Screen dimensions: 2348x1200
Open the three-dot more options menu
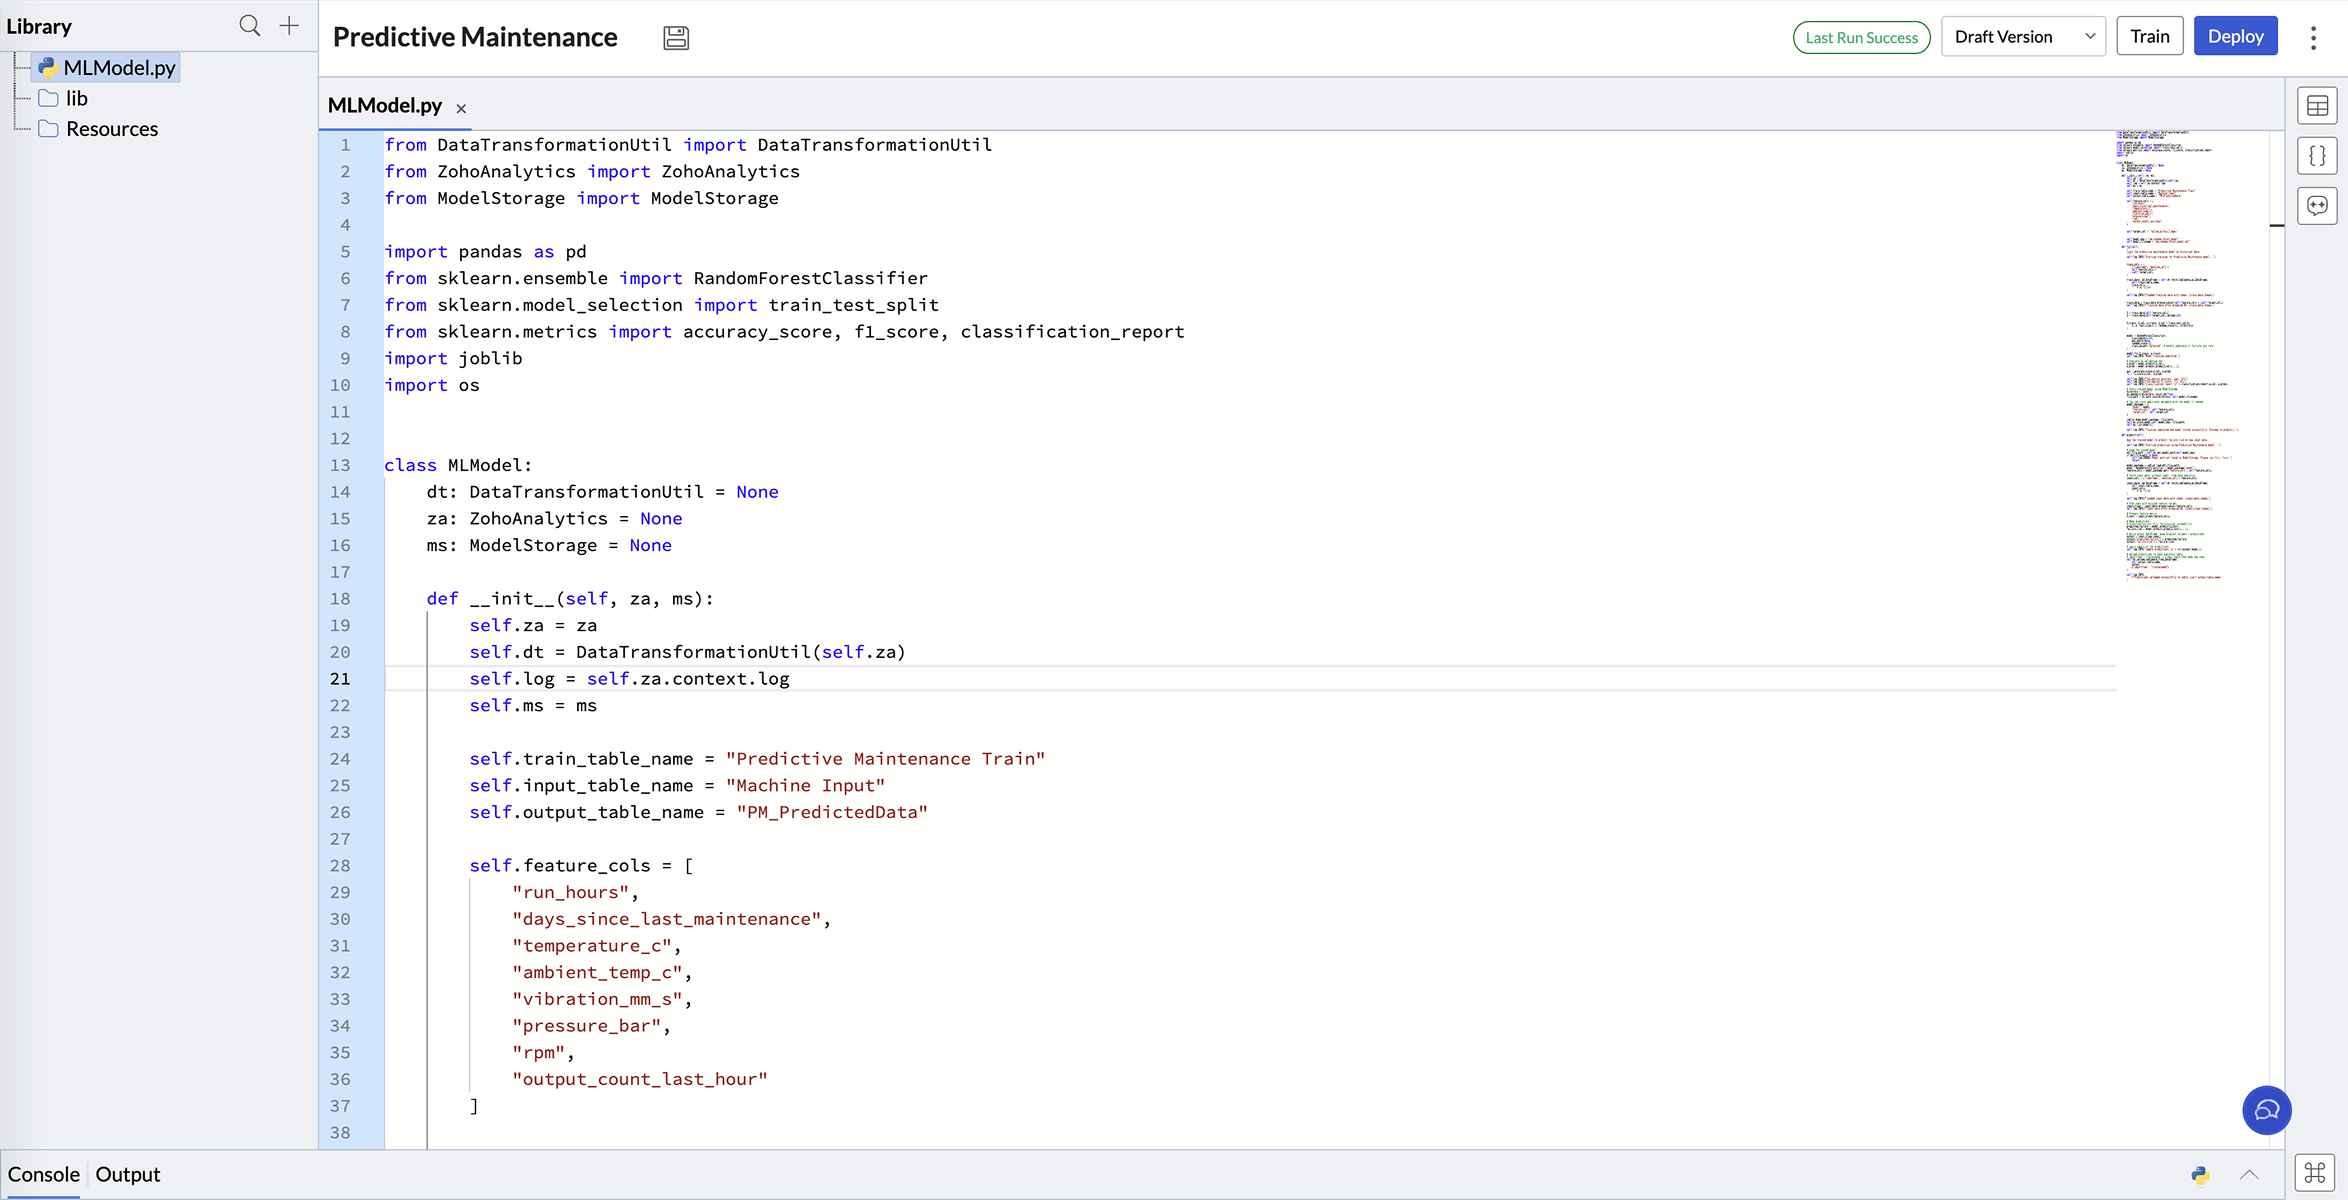click(x=2313, y=37)
